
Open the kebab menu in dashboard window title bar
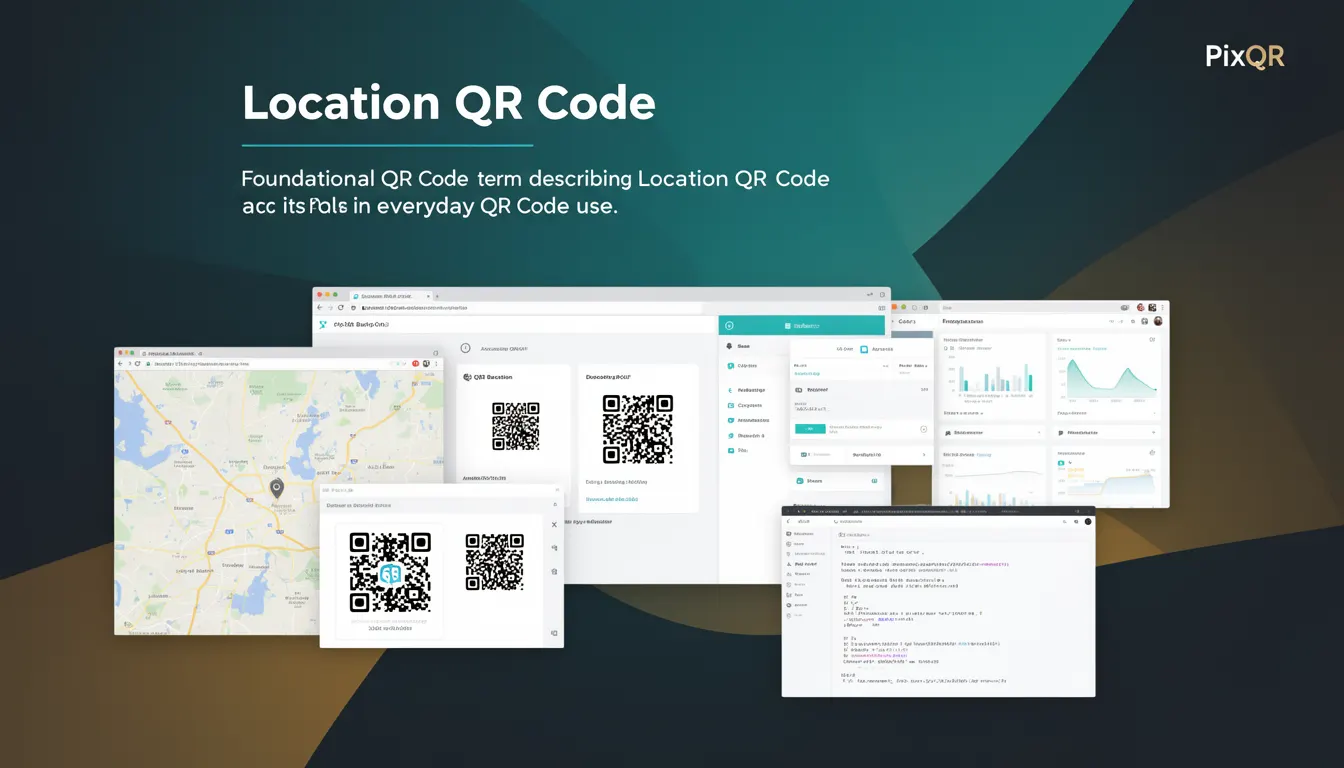pyautogui.click(x=1163, y=308)
